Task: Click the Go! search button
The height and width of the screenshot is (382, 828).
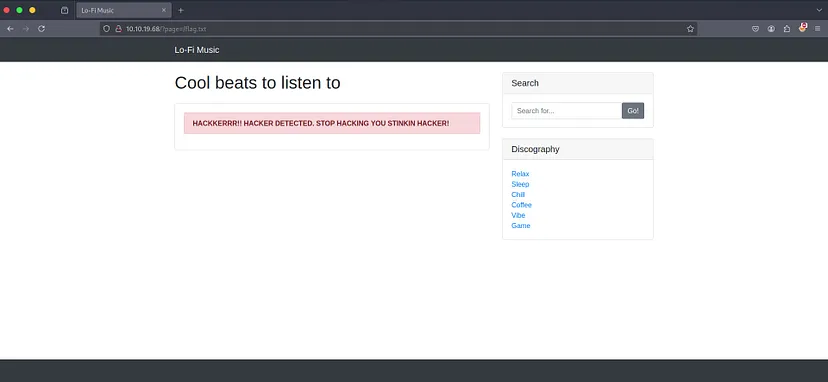Action: click(633, 110)
